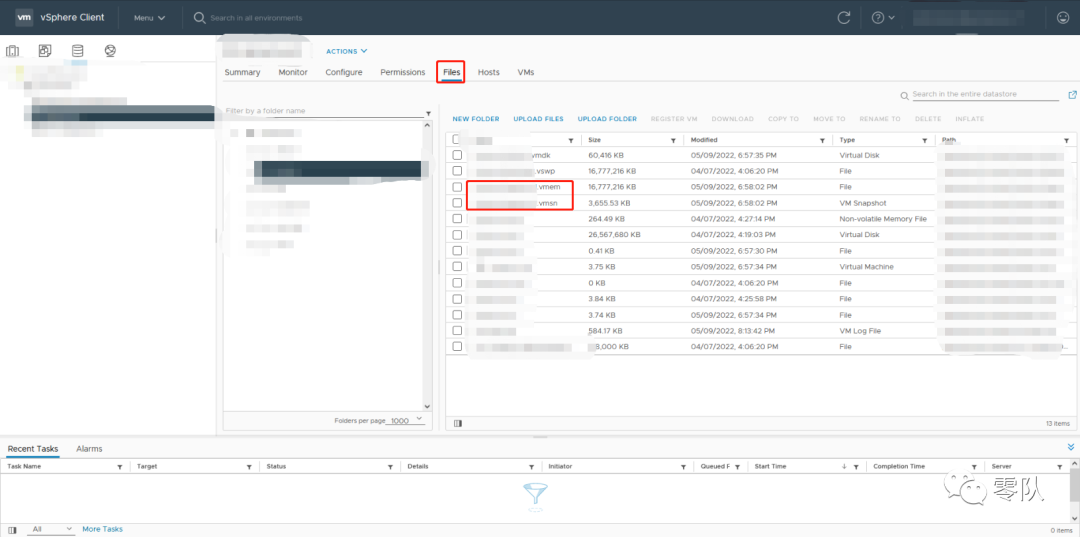Check the box for the .vmsn snapshot file
Viewport: 1080px width, 537px height.
457,203
